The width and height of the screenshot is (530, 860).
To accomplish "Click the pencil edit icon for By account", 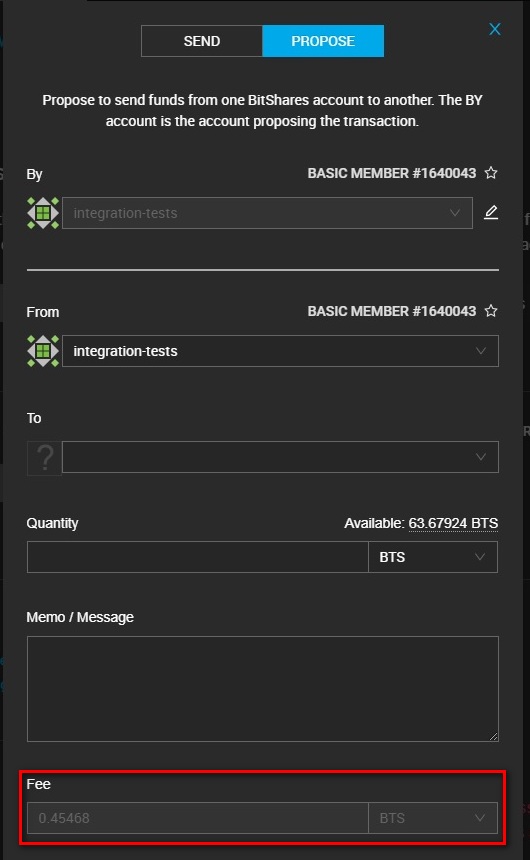I will pos(491,212).
